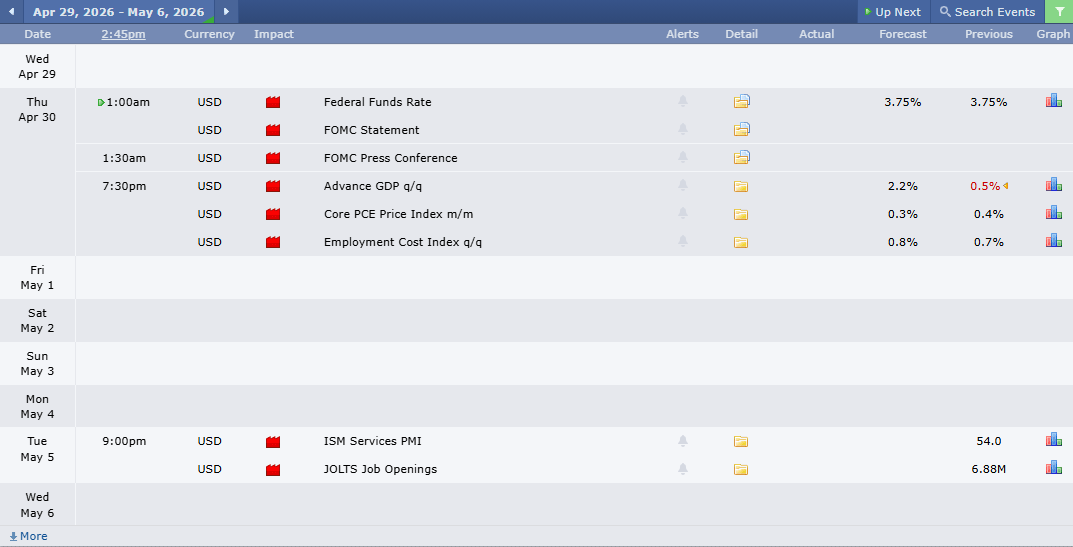Open graph for Advance GDP q/q
This screenshot has height=547, width=1073.
click(x=1053, y=185)
